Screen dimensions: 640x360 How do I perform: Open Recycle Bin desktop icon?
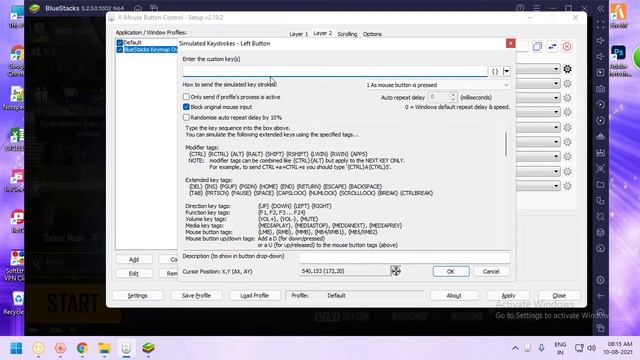point(15,304)
